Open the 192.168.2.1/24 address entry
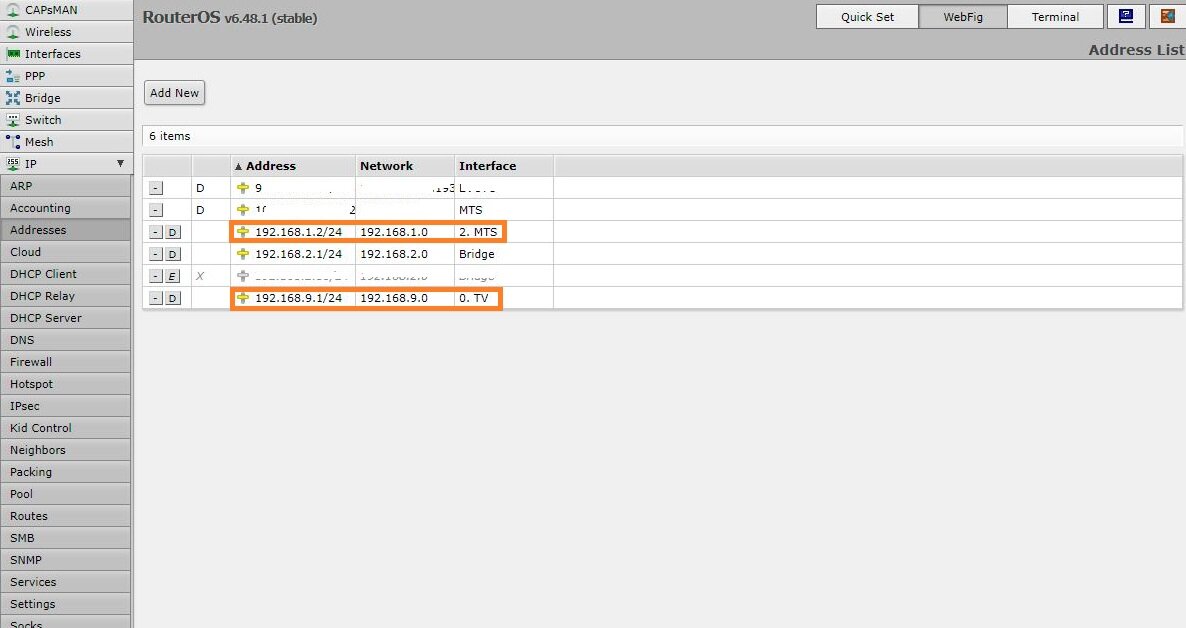Image resolution: width=1186 pixels, height=628 pixels. tap(298, 253)
